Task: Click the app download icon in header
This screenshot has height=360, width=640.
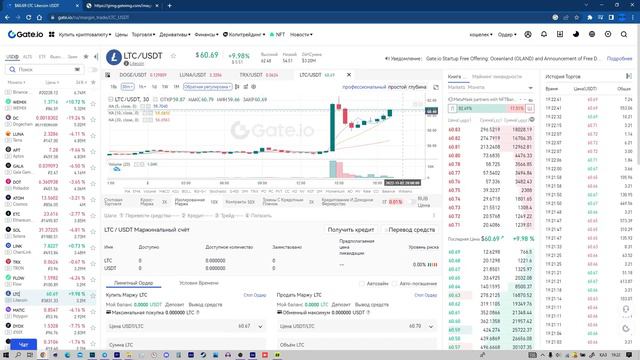Action: click(x=560, y=35)
